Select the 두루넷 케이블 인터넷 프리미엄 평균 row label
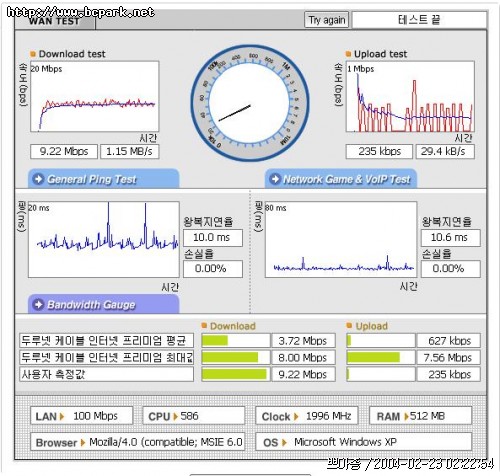This screenshot has height=476, width=500. pyautogui.click(x=106, y=341)
